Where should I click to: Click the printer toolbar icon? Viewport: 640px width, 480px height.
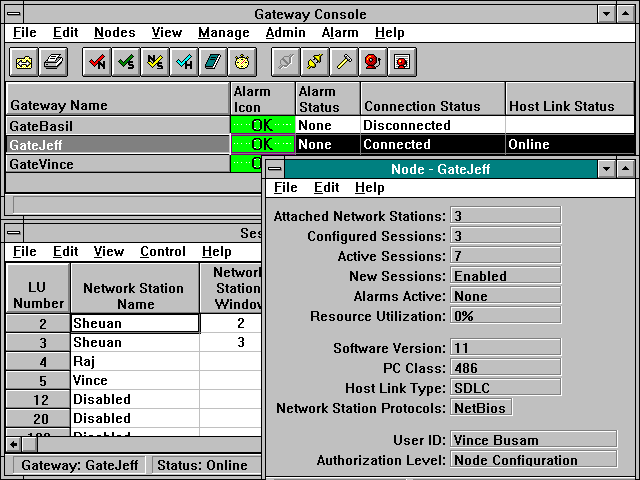(x=53, y=62)
